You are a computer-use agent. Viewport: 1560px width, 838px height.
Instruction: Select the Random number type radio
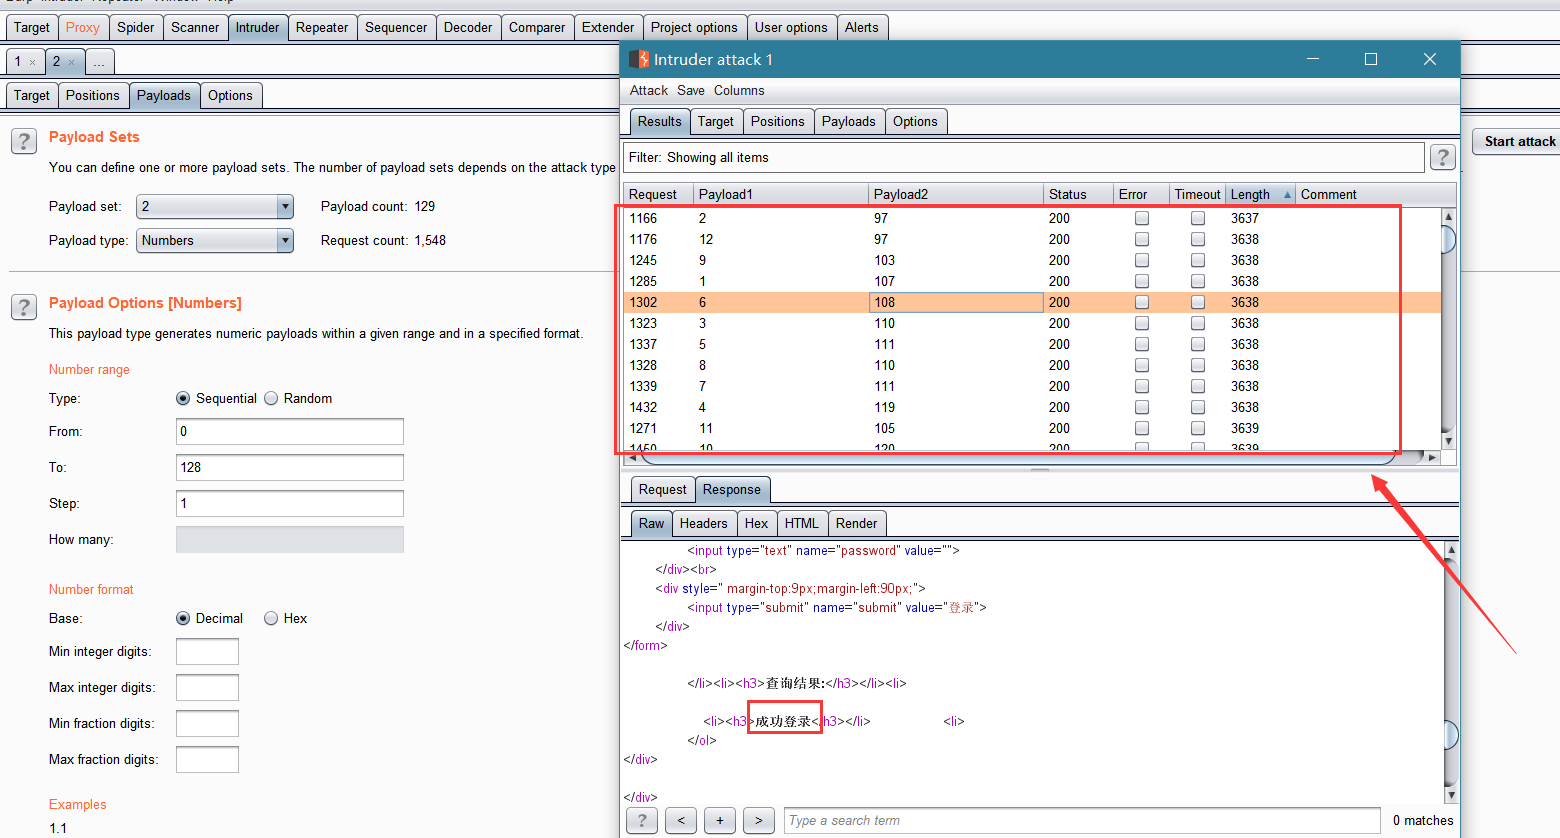271,398
